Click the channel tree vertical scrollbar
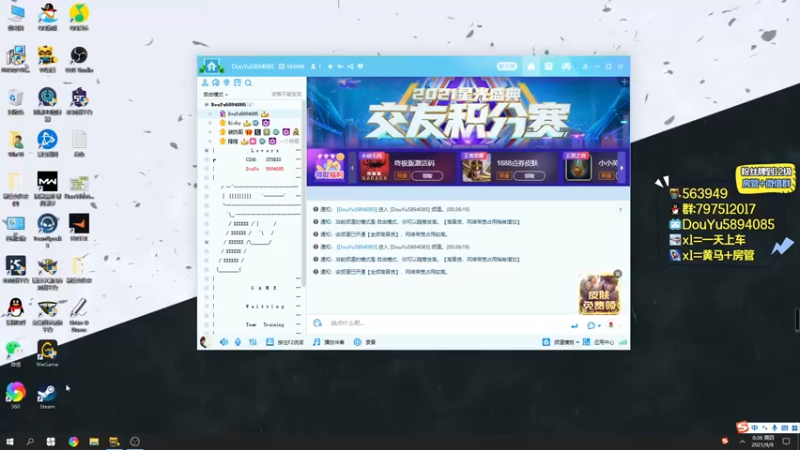This screenshot has width=800, height=450. [304, 194]
